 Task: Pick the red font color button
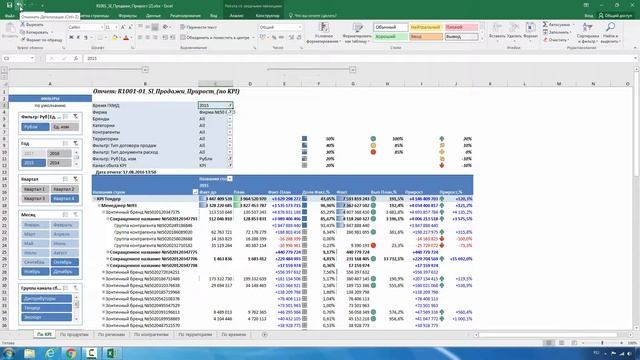click(126, 38)
